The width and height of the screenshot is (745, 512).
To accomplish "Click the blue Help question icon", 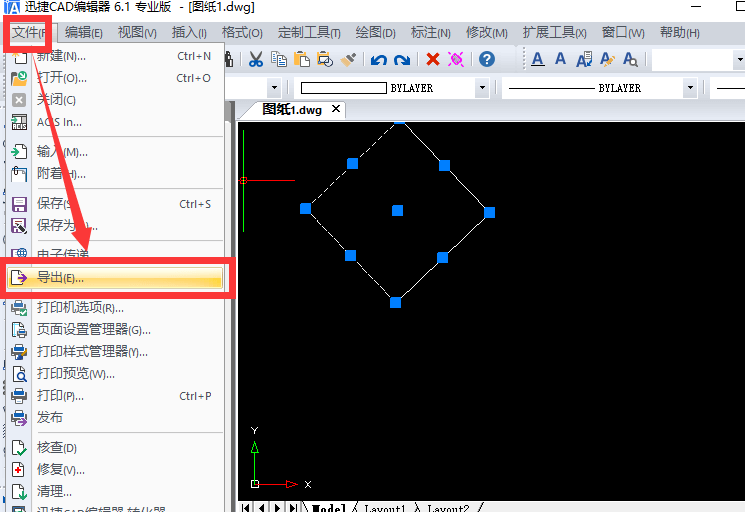I will pos(487,59).
